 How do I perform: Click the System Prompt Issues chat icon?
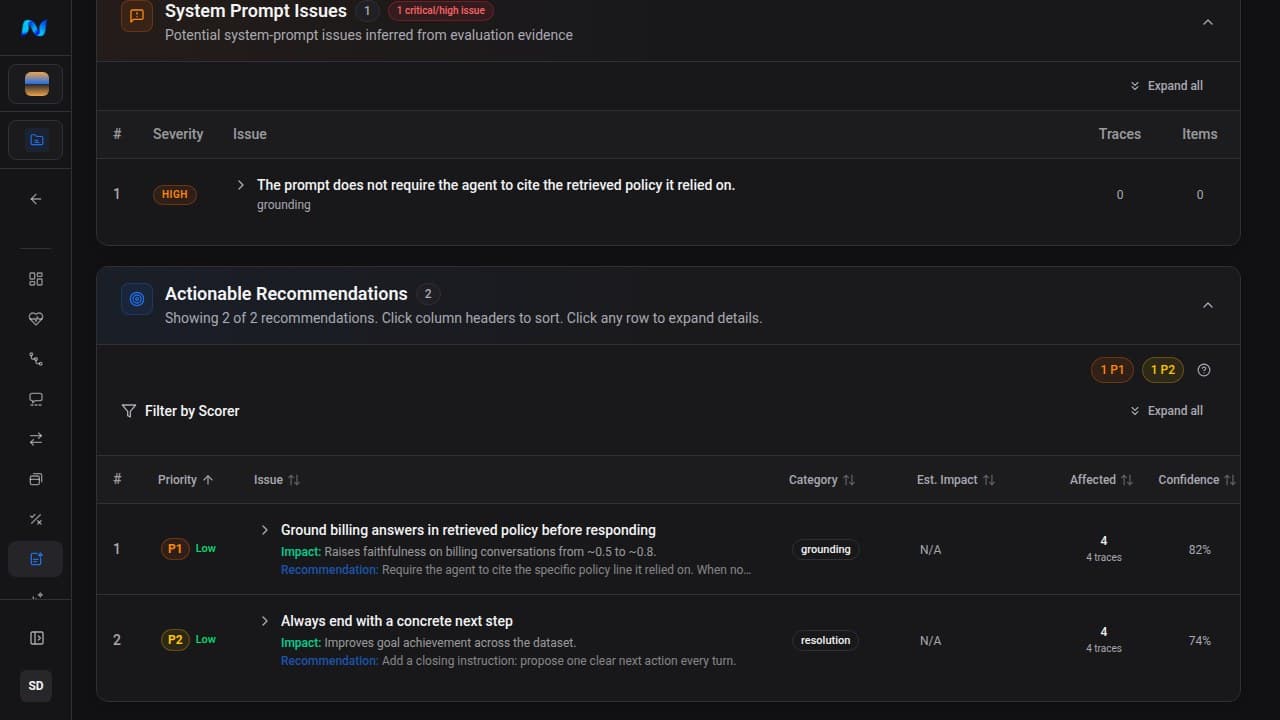pos(137,16)
